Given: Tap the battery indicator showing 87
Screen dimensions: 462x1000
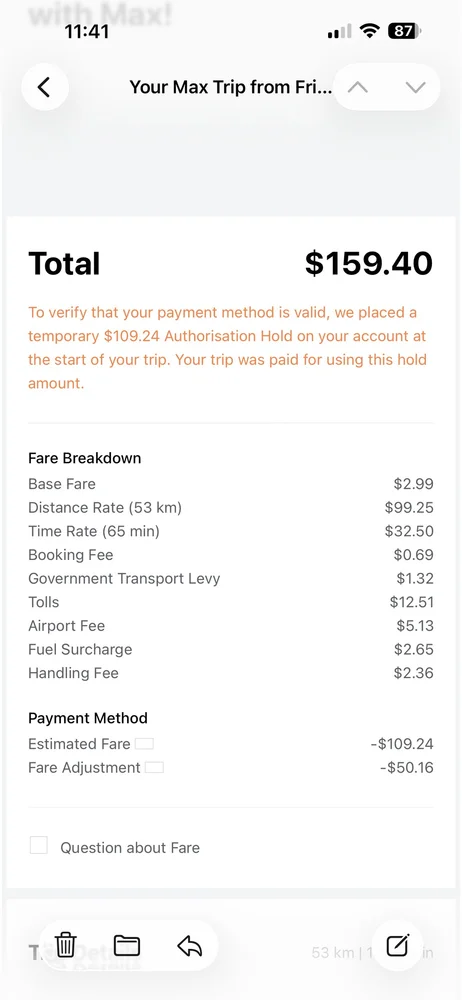Looking at the screenshot, I should click(x=404, y=31).
